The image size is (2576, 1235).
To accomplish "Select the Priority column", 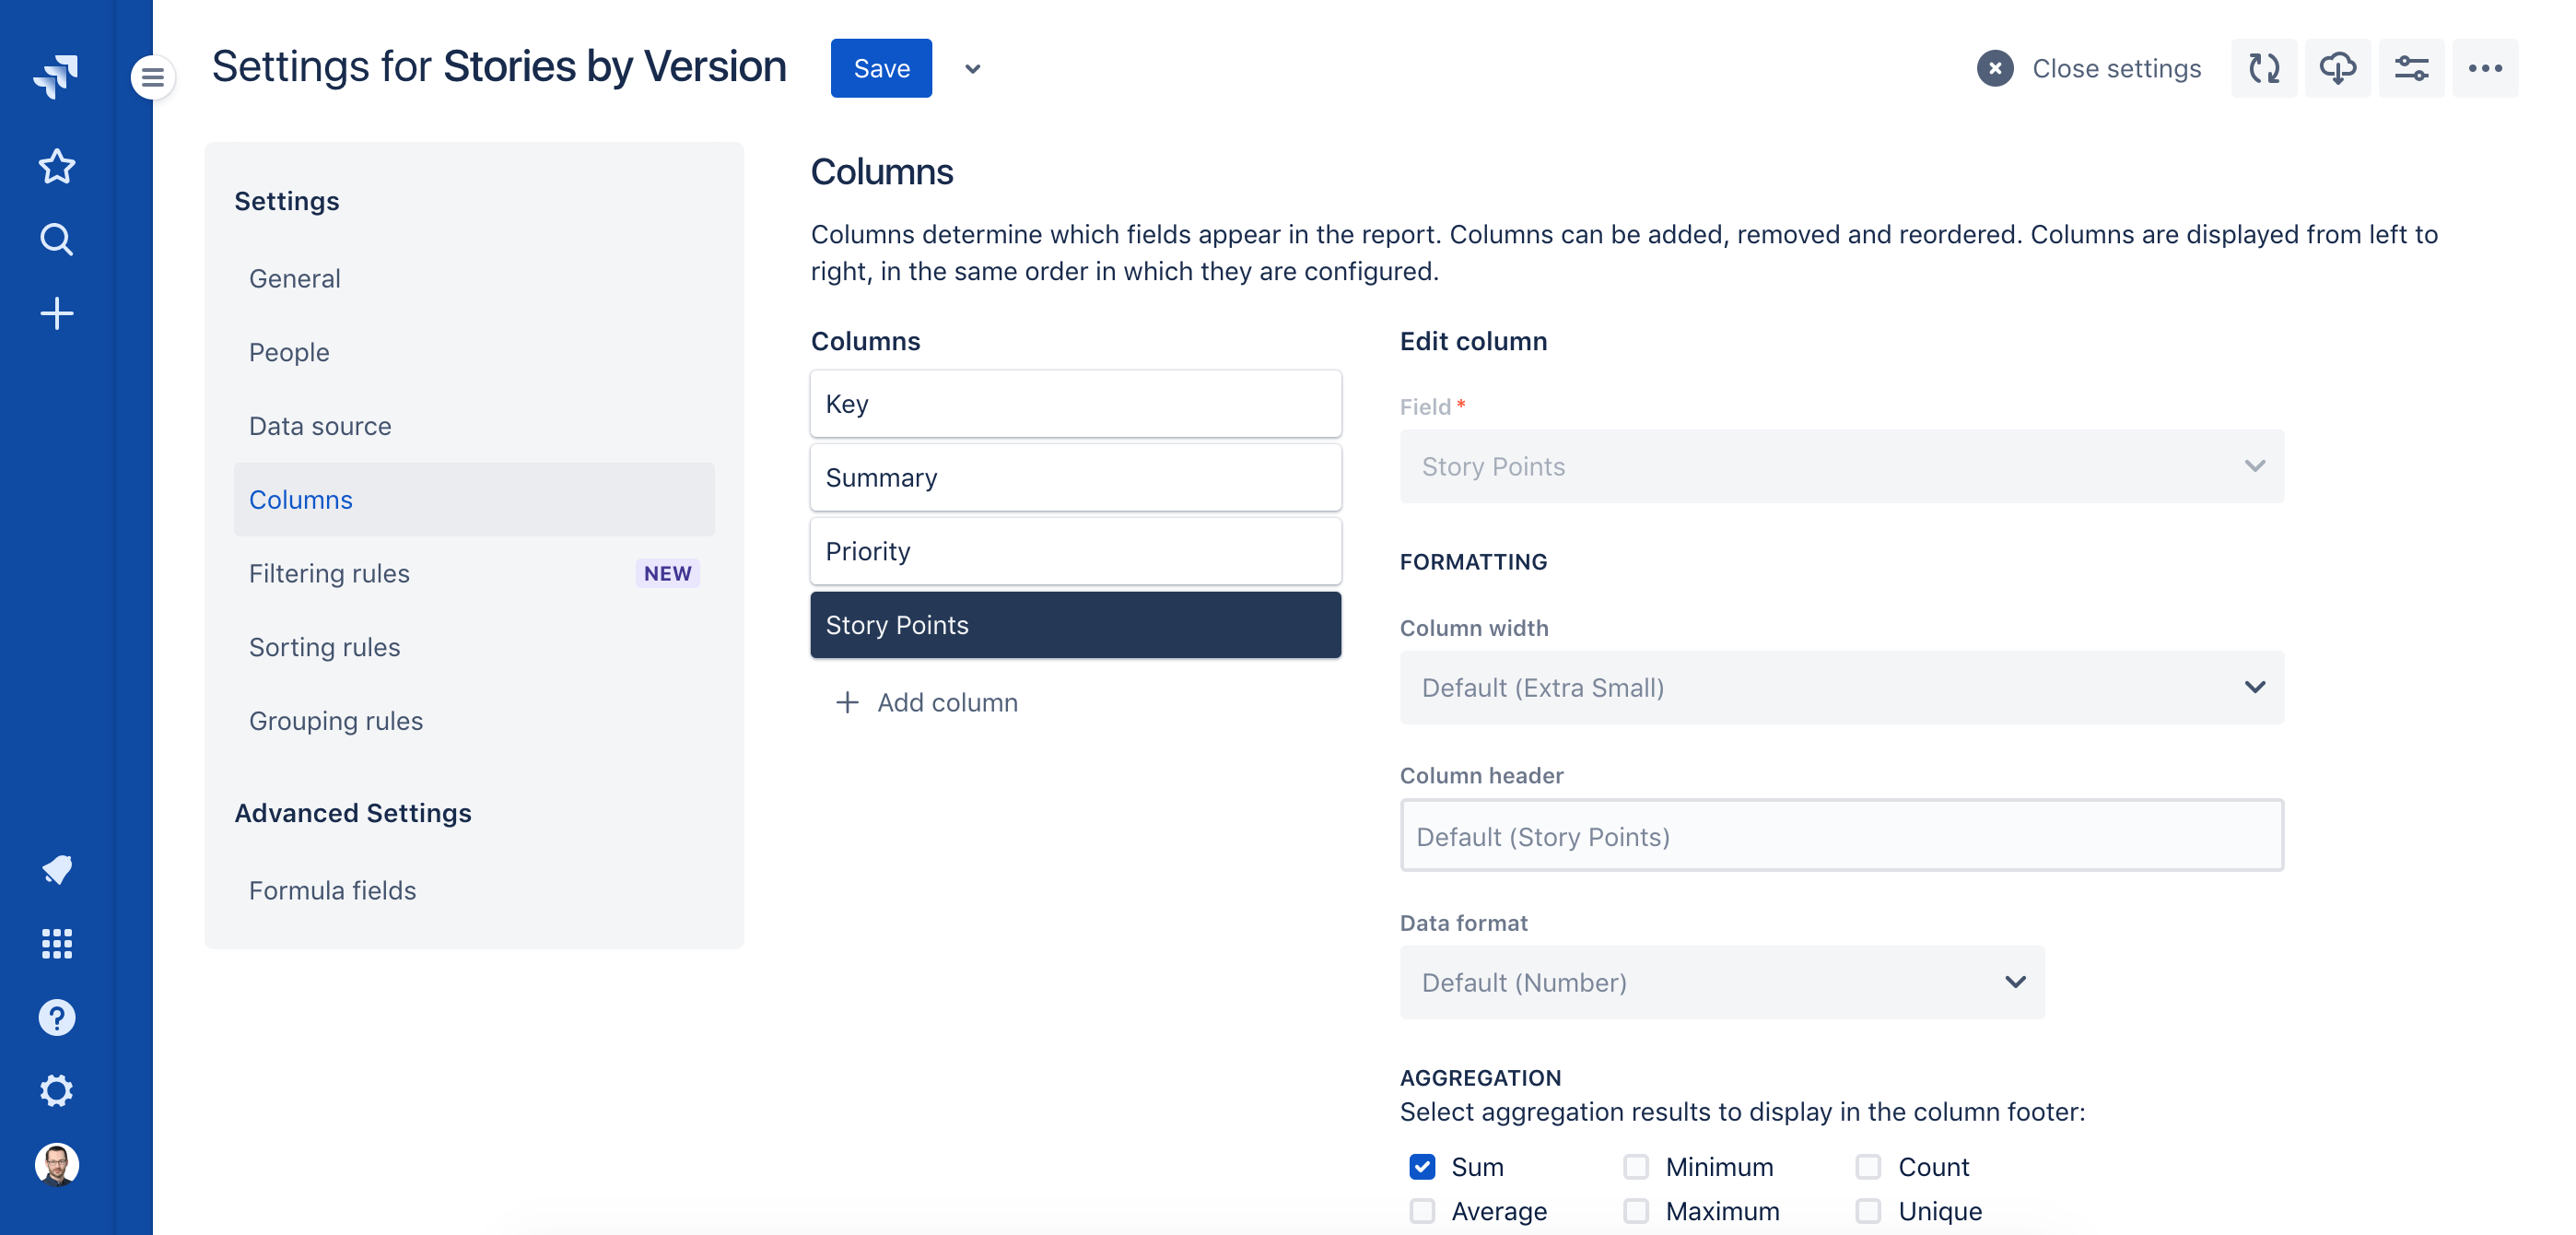I will point(1075,551).
